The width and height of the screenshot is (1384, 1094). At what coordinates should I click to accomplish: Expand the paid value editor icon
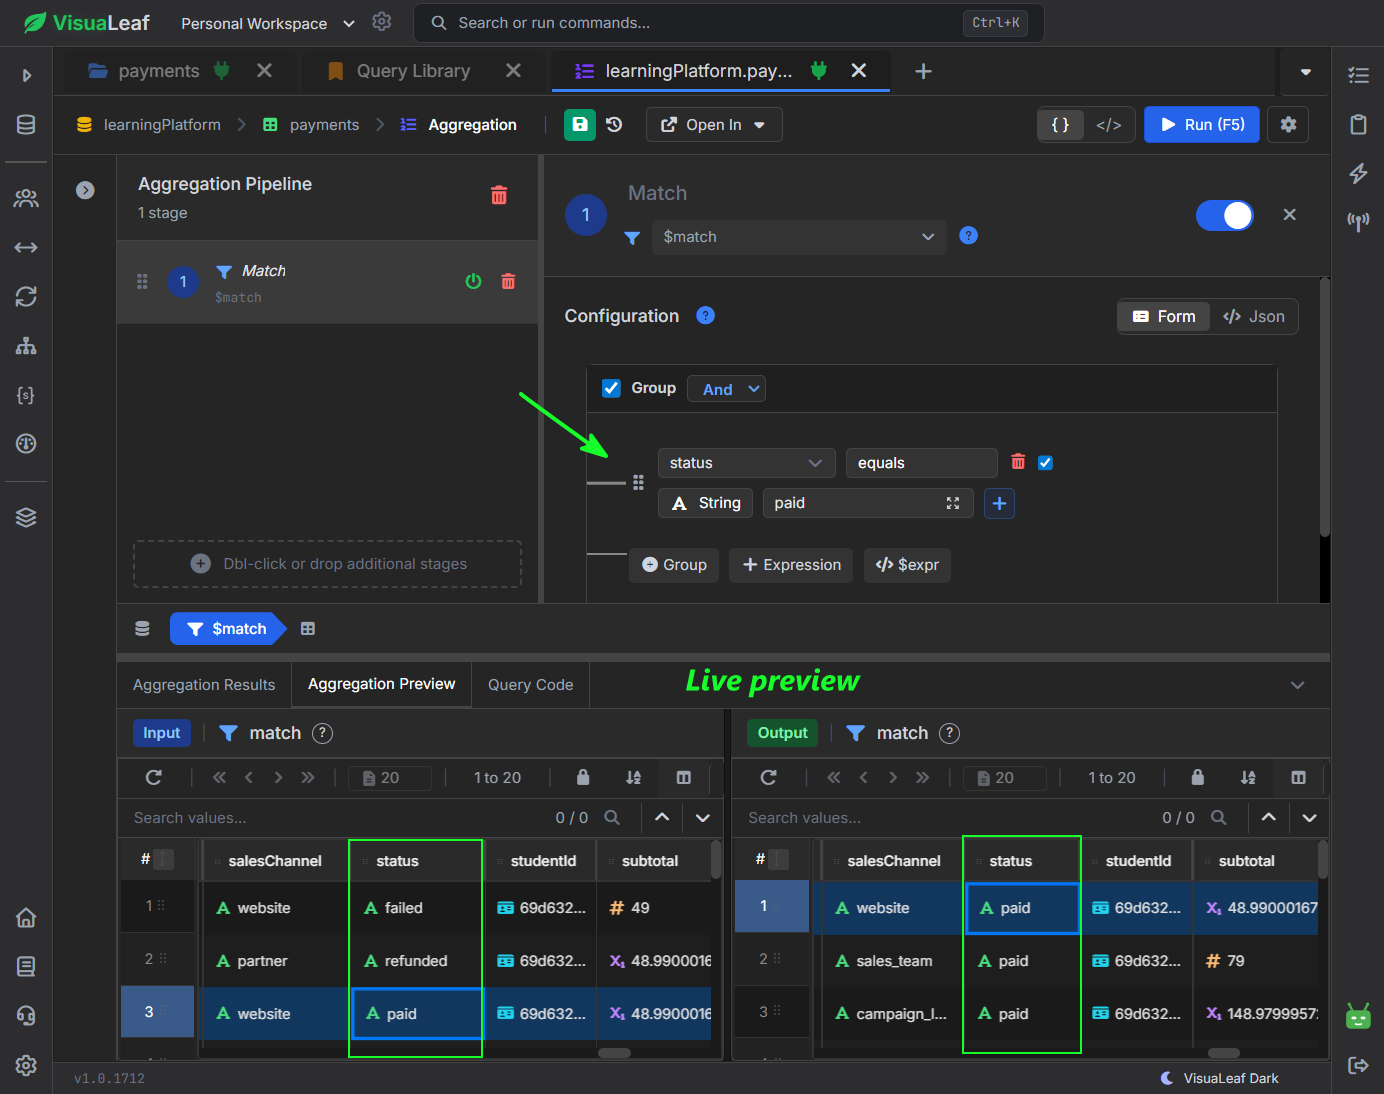point(953,503)
